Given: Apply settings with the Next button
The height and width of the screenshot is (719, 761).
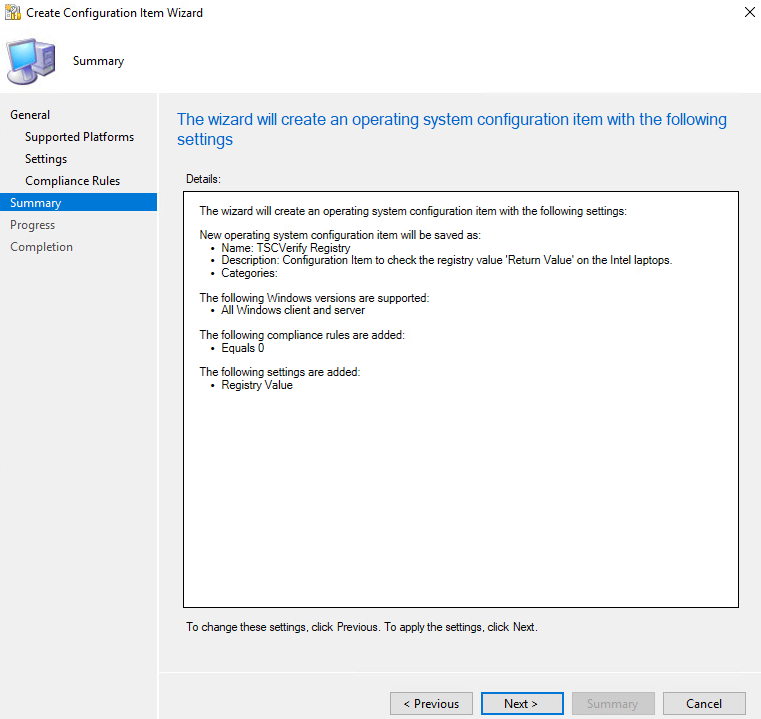Looking at the screenshot, I should [x=522, y=703].
